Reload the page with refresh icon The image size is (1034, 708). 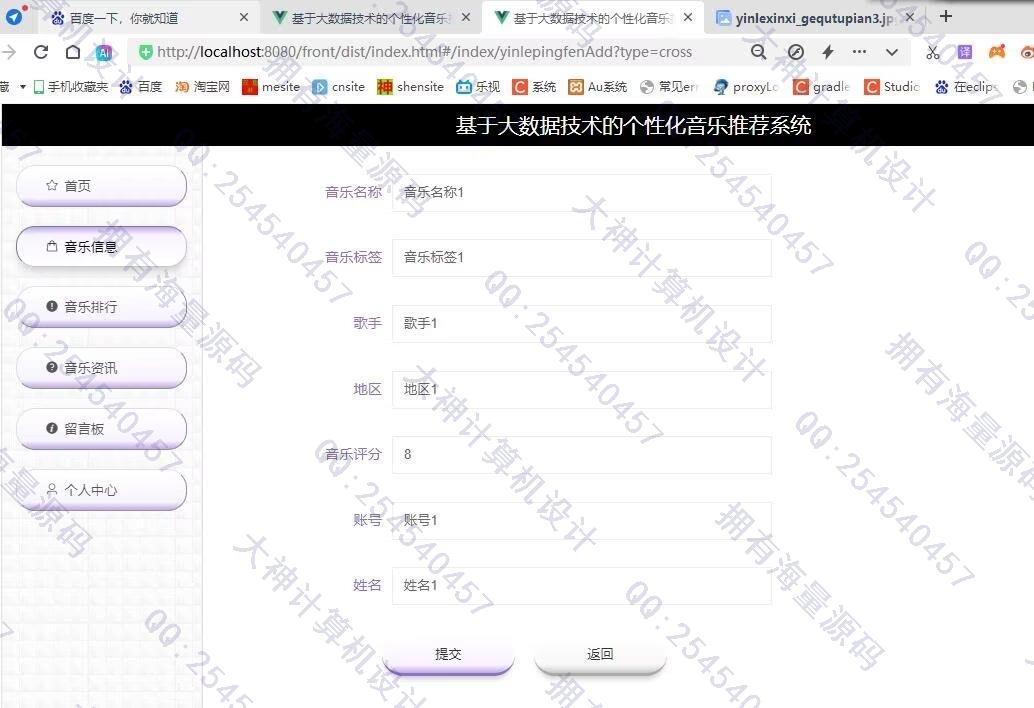click(x=41, y=52)
